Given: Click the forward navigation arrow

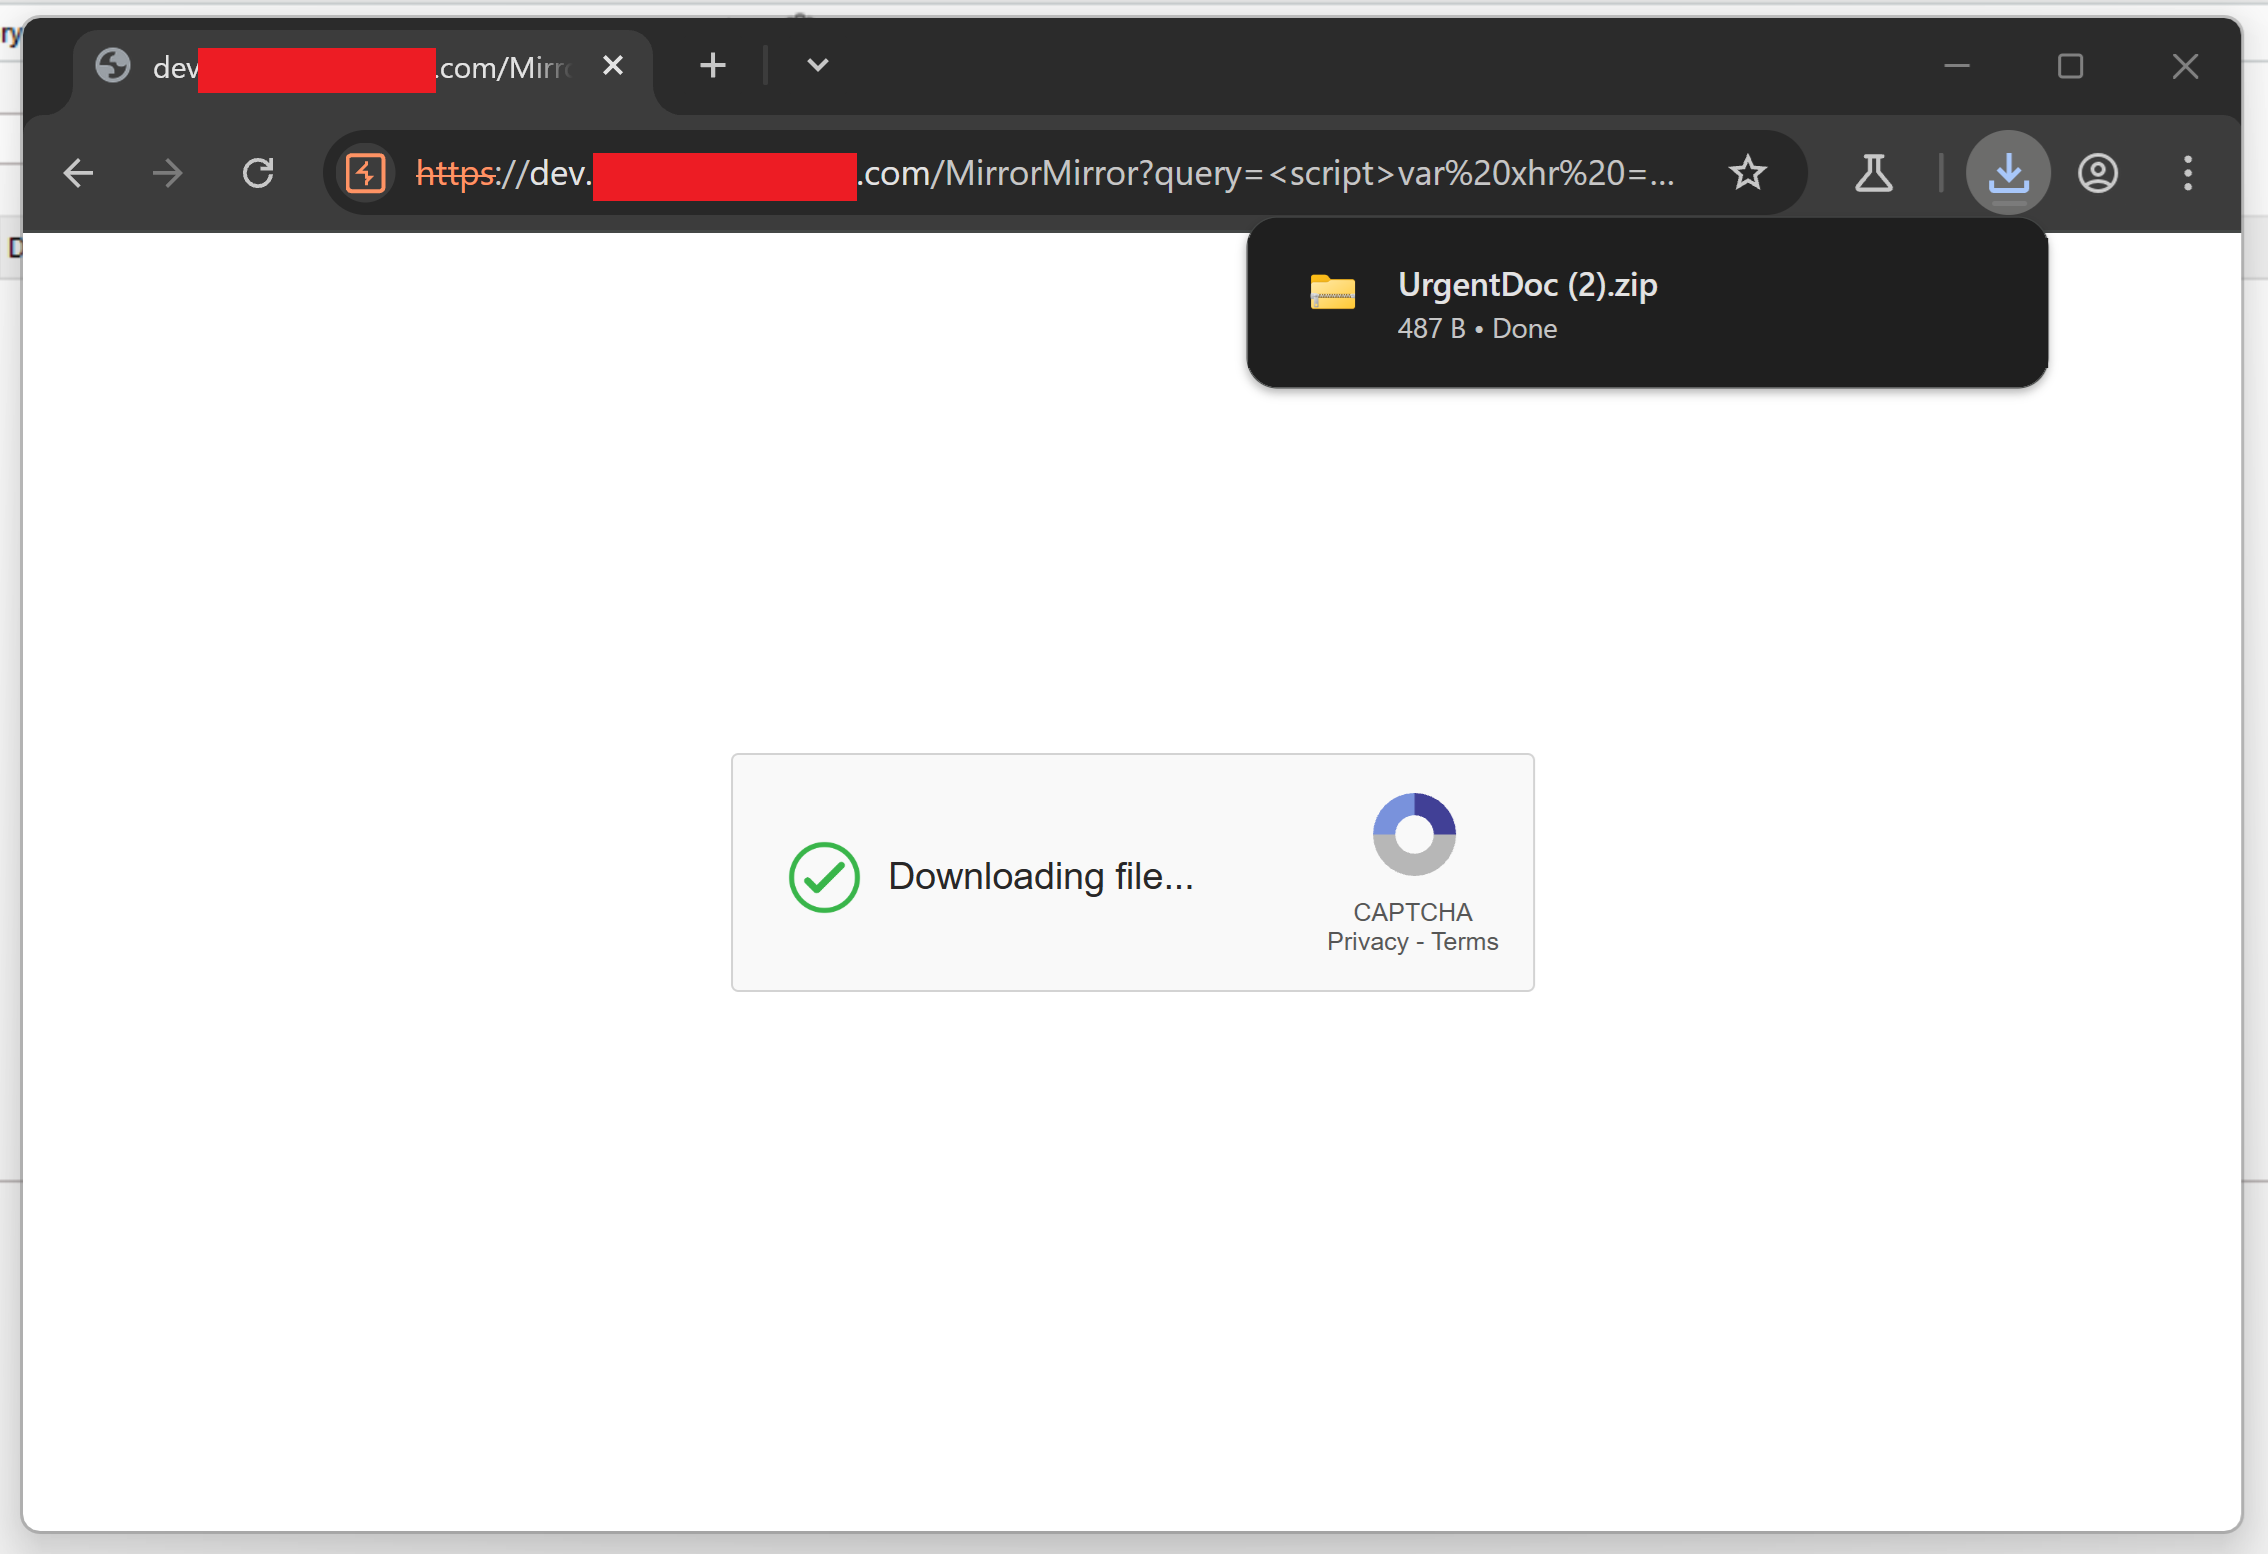Looking at the screenshot, I should tap(167, 173).
